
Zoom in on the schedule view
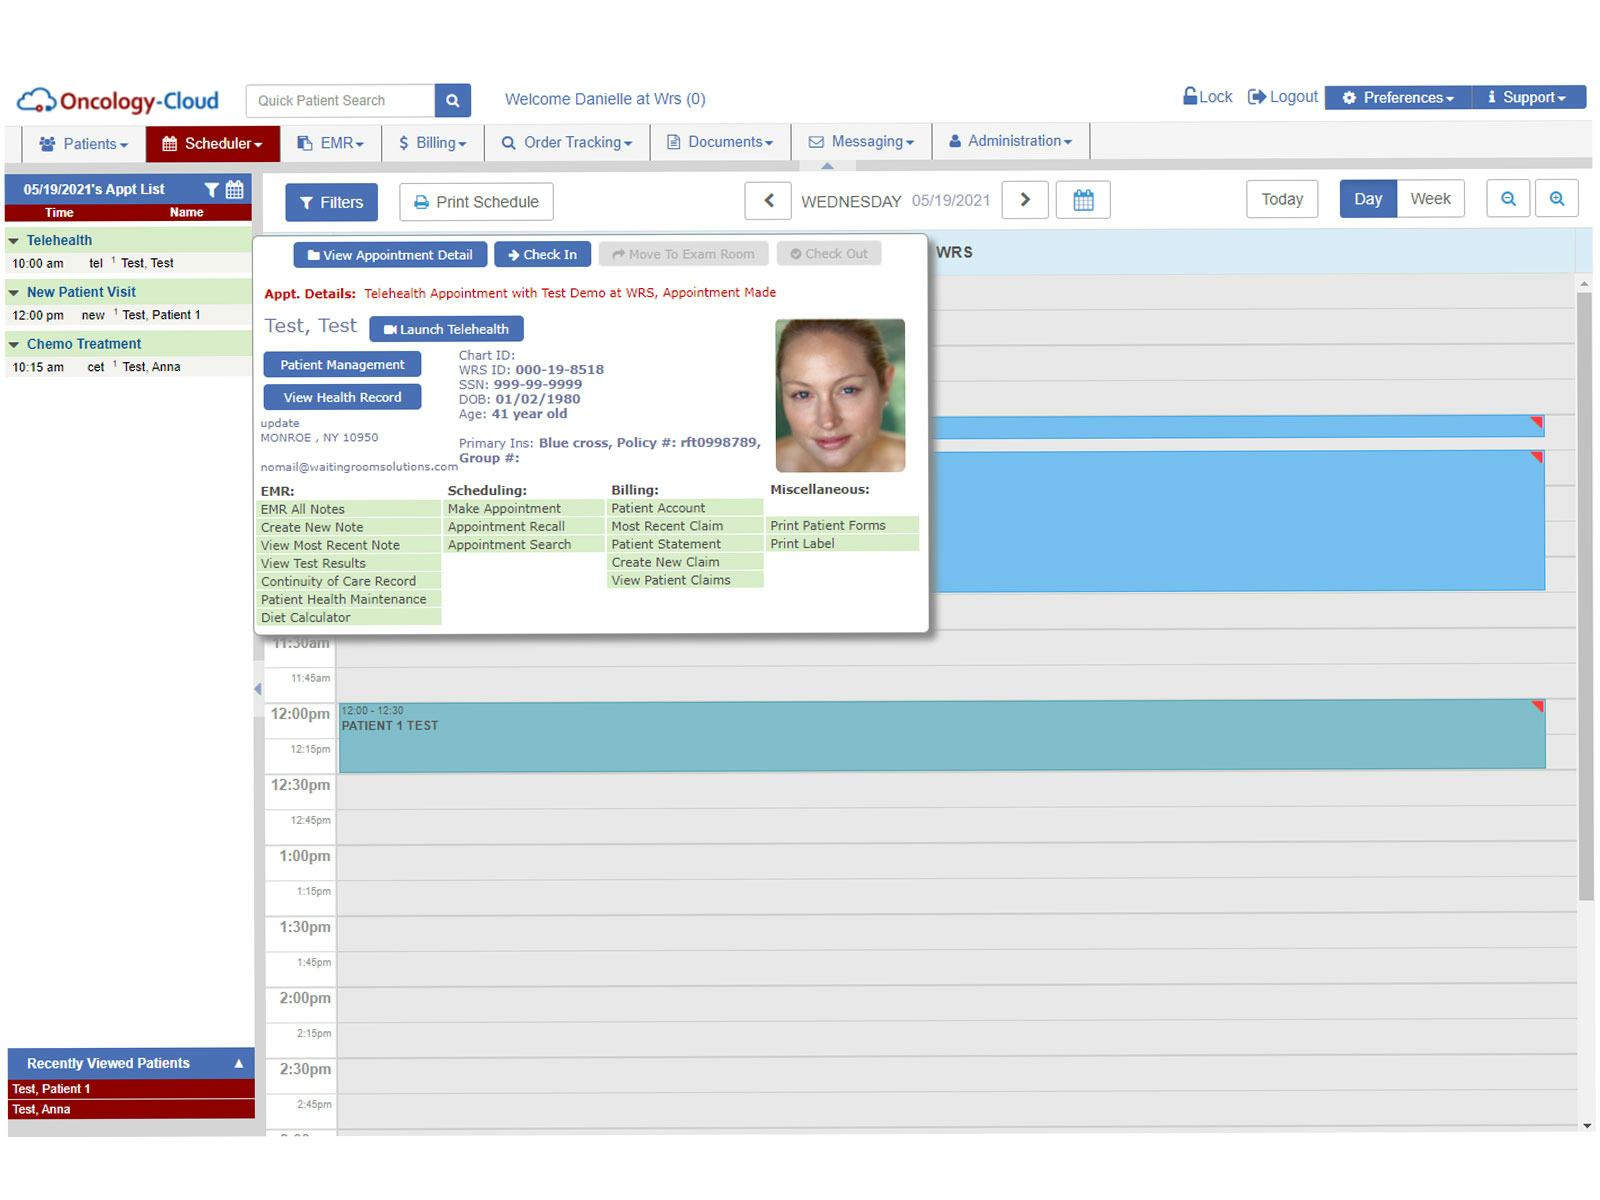click(x=1556, y=198)
